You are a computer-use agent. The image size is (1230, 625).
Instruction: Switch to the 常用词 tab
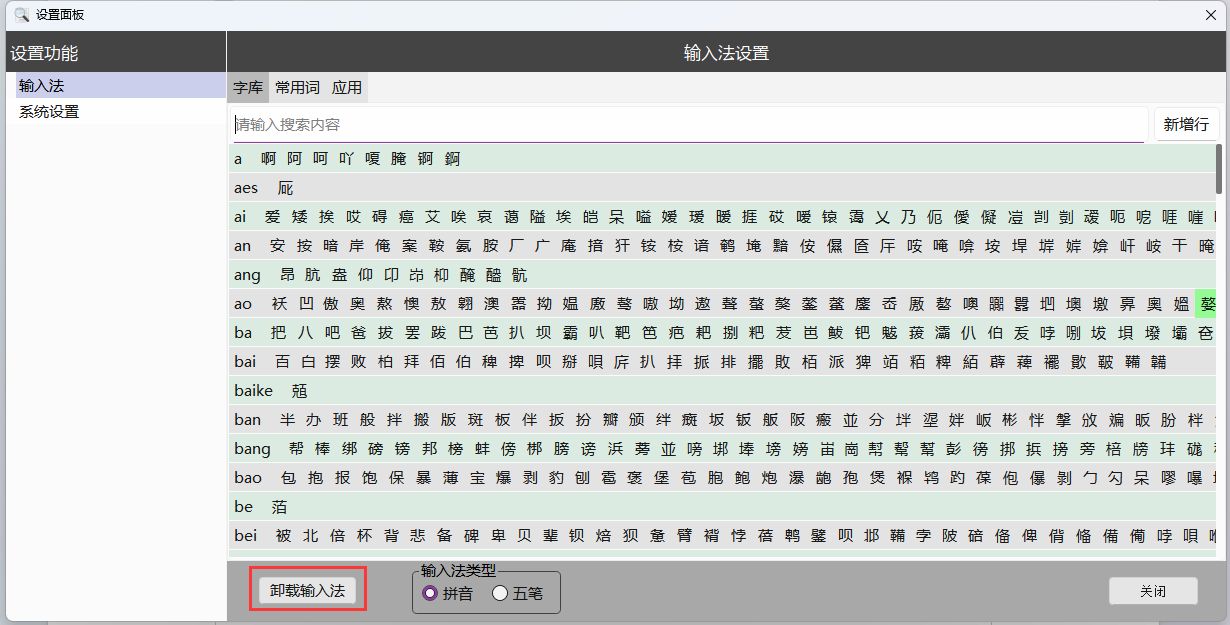(x=297, y=88)
